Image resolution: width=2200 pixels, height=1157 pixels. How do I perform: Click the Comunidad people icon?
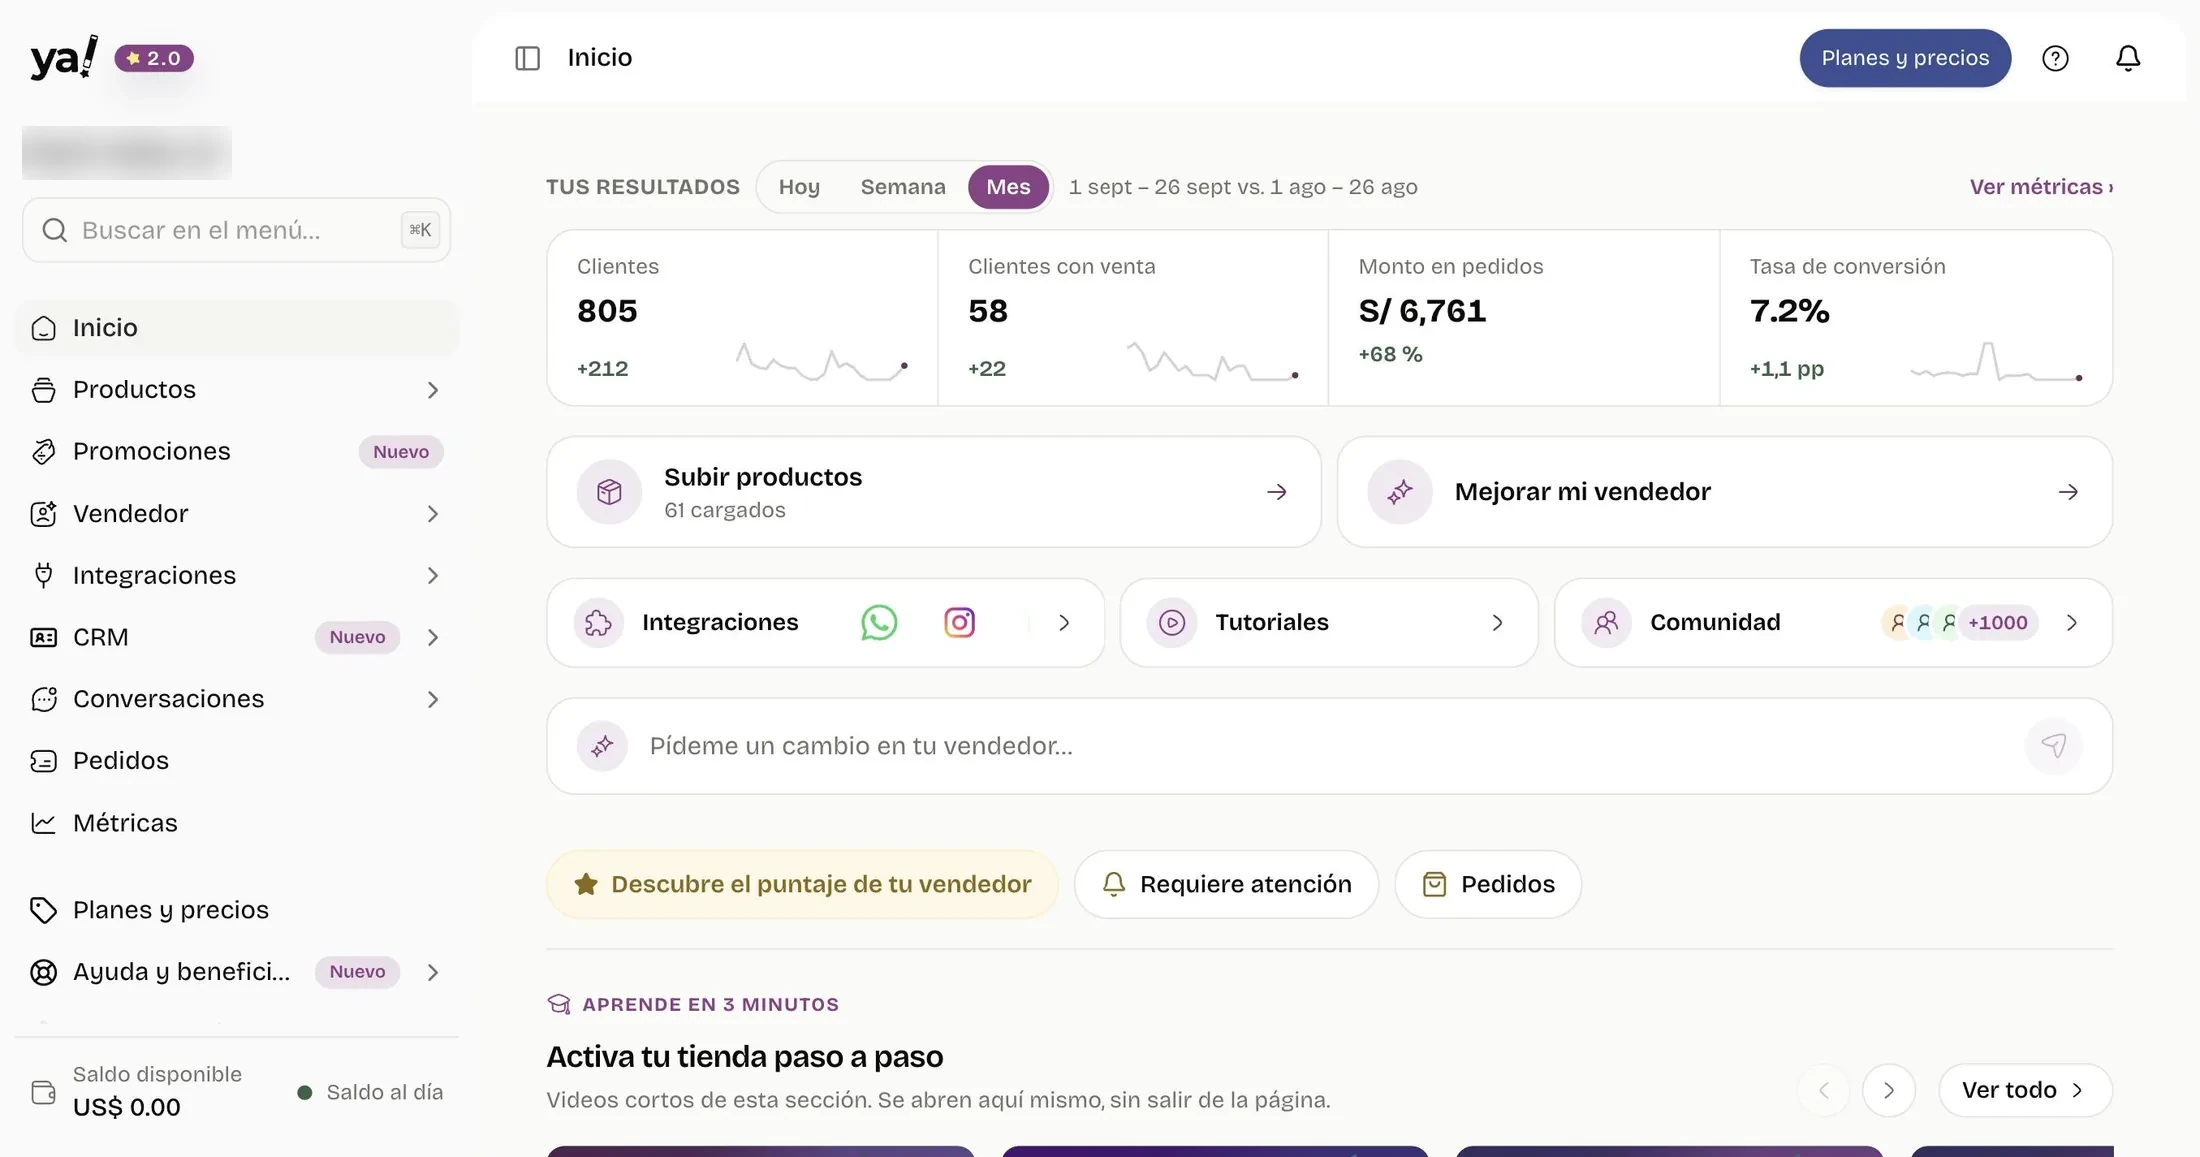pos(1606,622)
